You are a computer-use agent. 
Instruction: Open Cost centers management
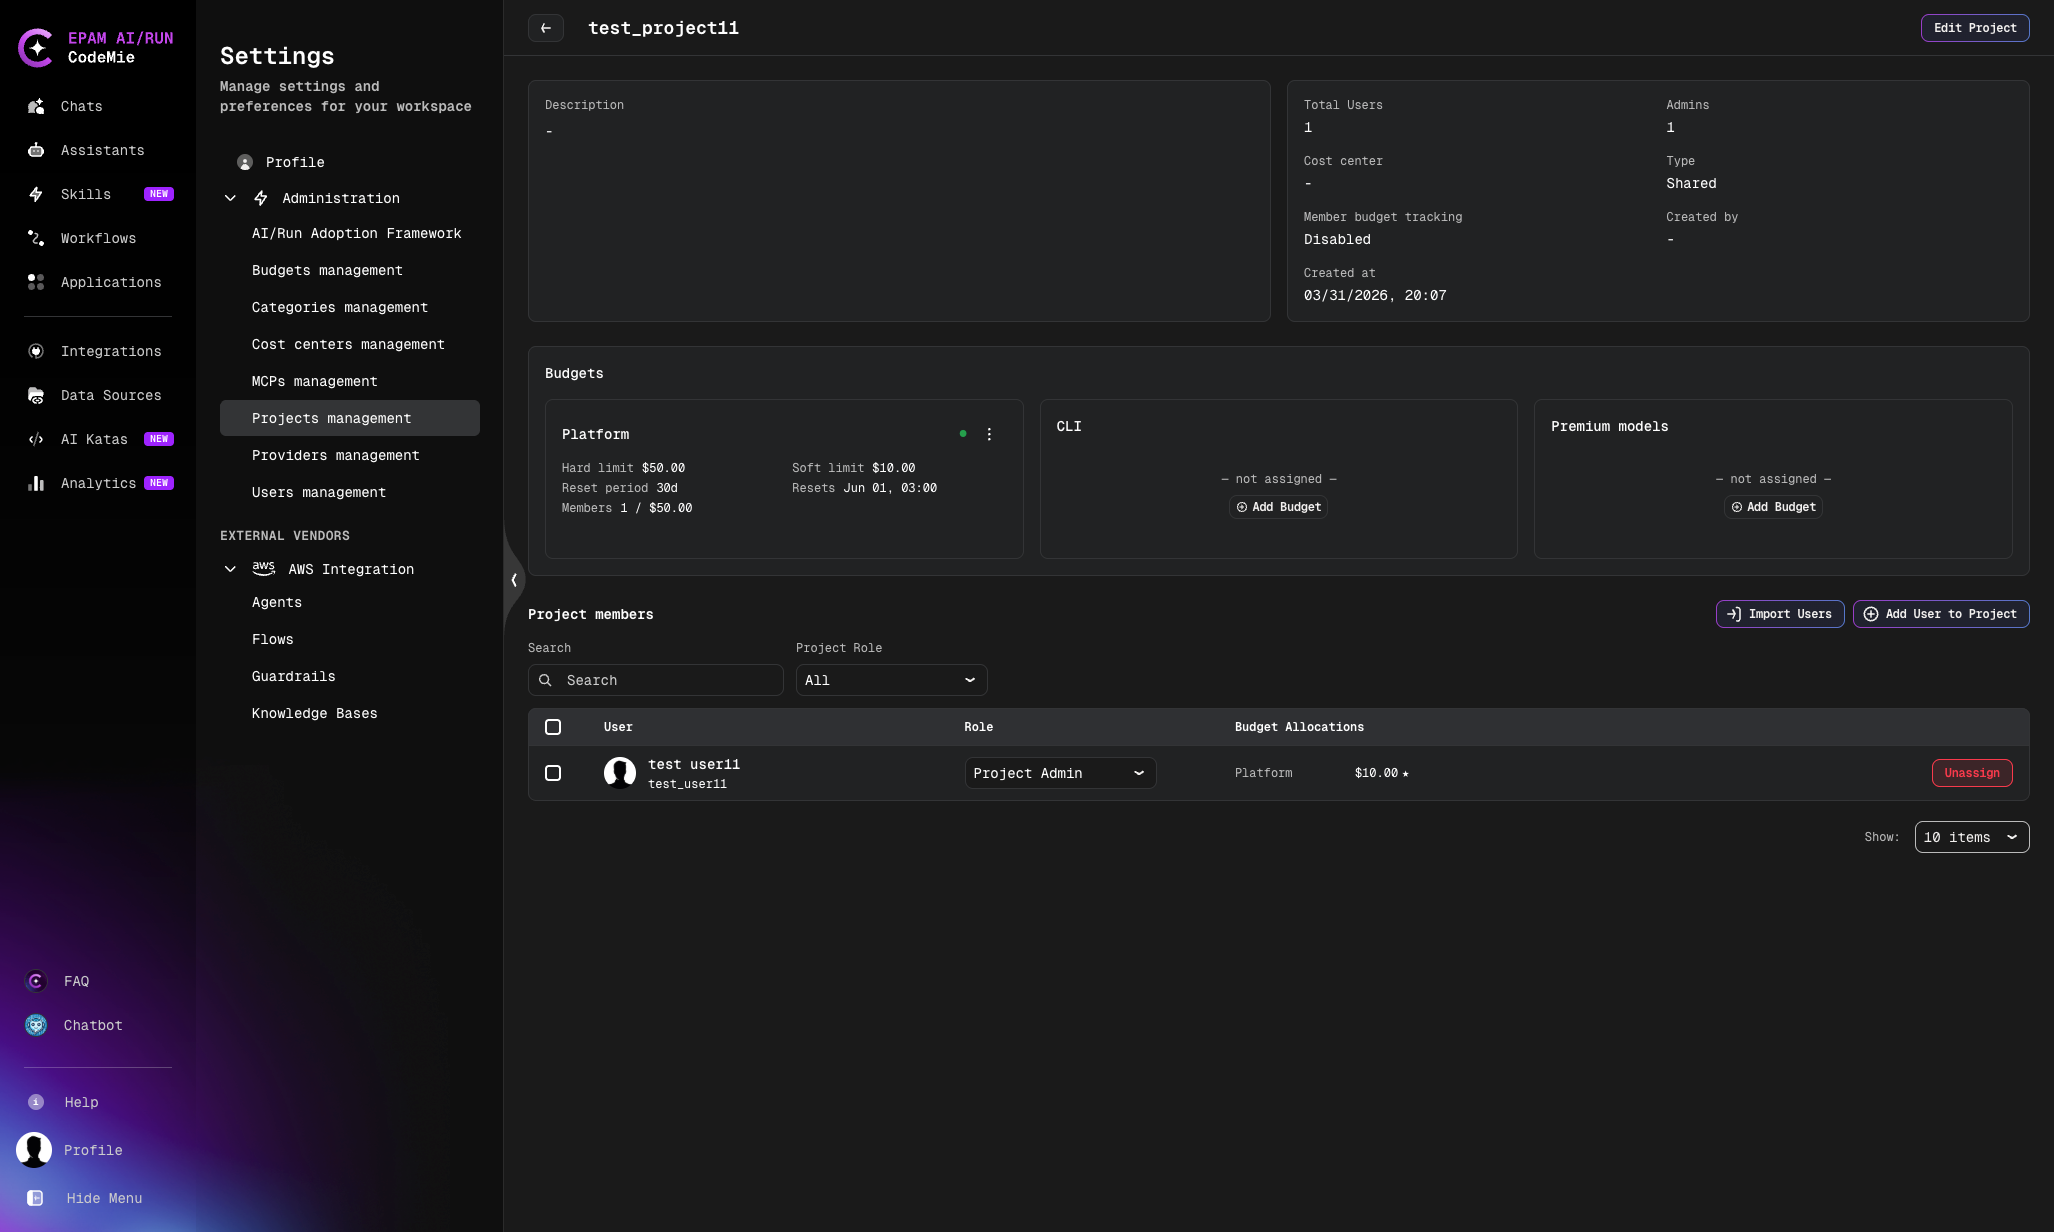(348, 344)
